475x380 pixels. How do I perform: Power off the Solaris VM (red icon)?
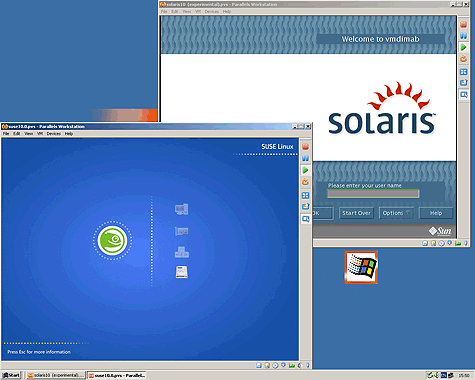463,24
